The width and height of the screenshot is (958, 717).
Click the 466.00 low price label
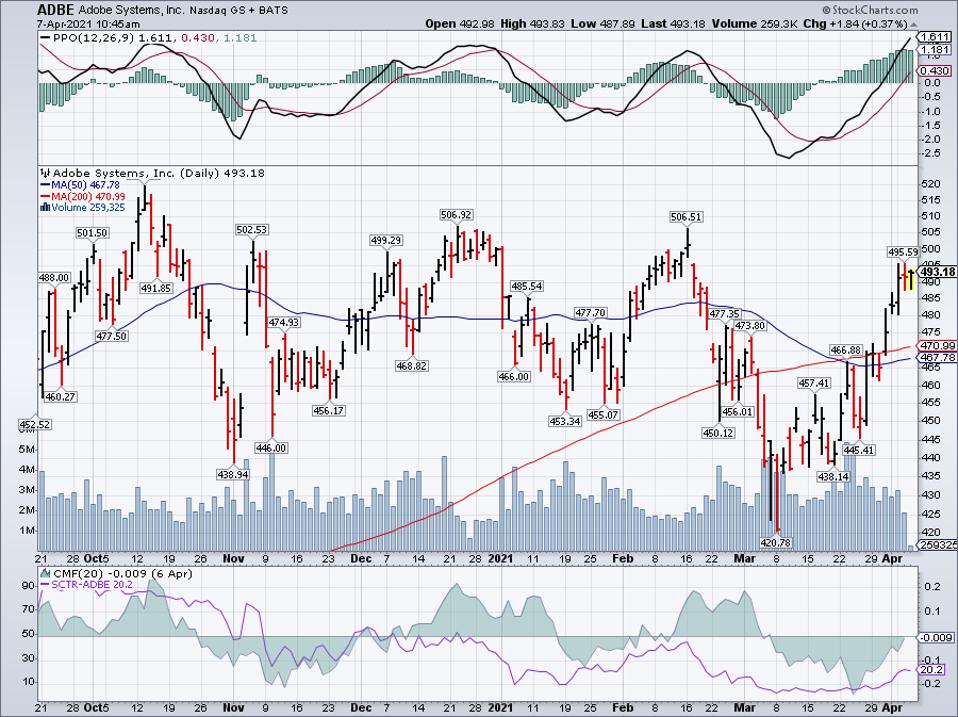[x=514, y=376]
